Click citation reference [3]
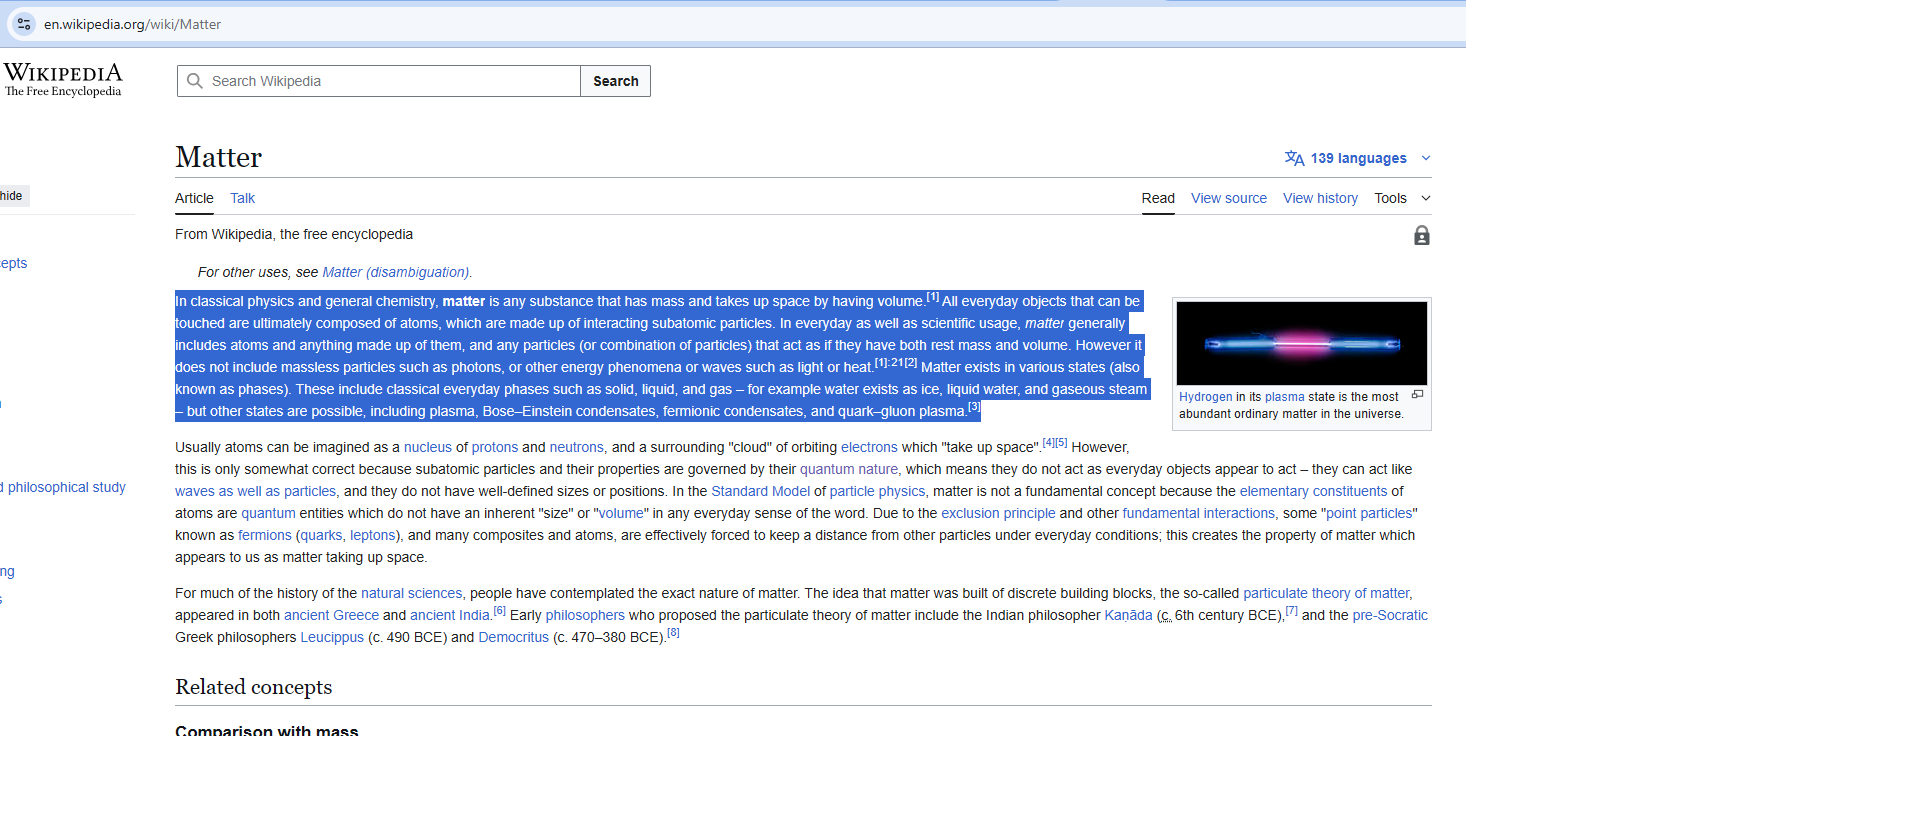 tap(974, 407)
